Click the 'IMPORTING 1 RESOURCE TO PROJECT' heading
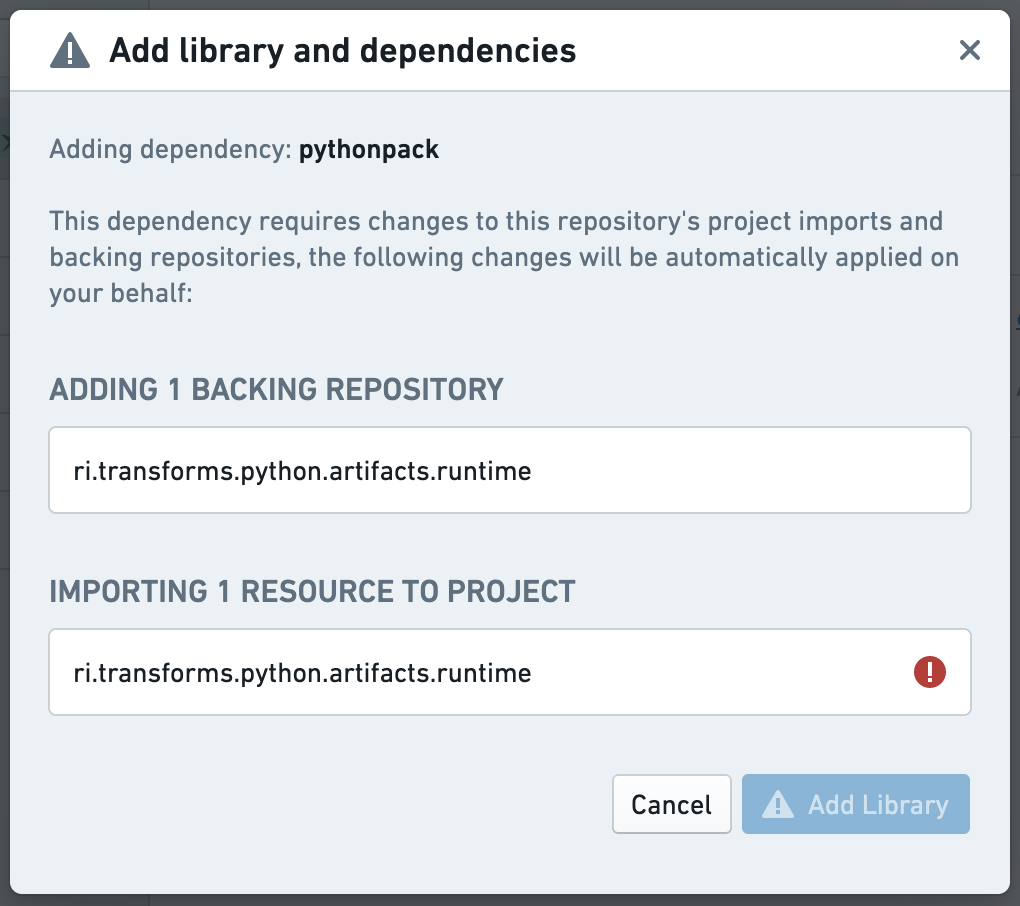The height and width of the screenshot is (906, 1020). pyautogui.click(x=312, y=591)
